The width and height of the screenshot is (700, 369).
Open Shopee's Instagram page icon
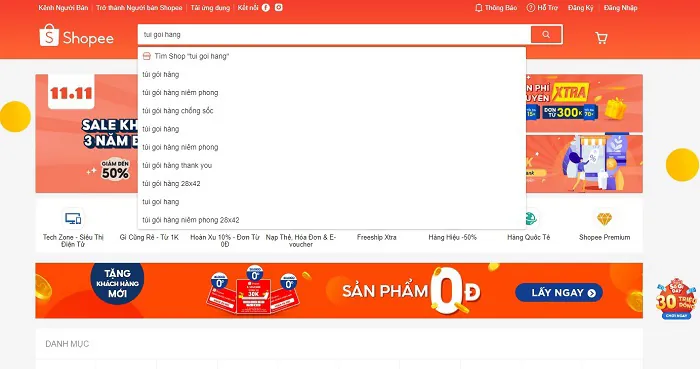(279, 8)
